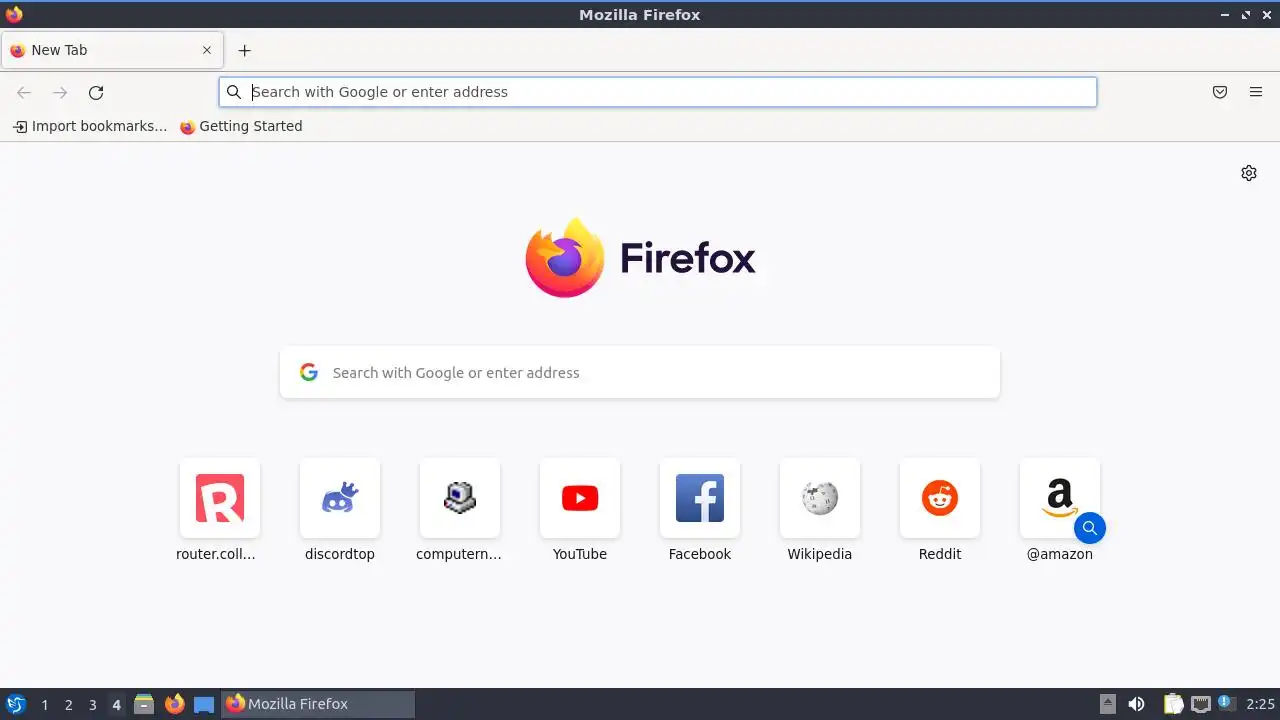The width and height of the screenshot is (1280, 720).
Task: Click the tray eject/removable media icon
Action: pos(1108,704)
